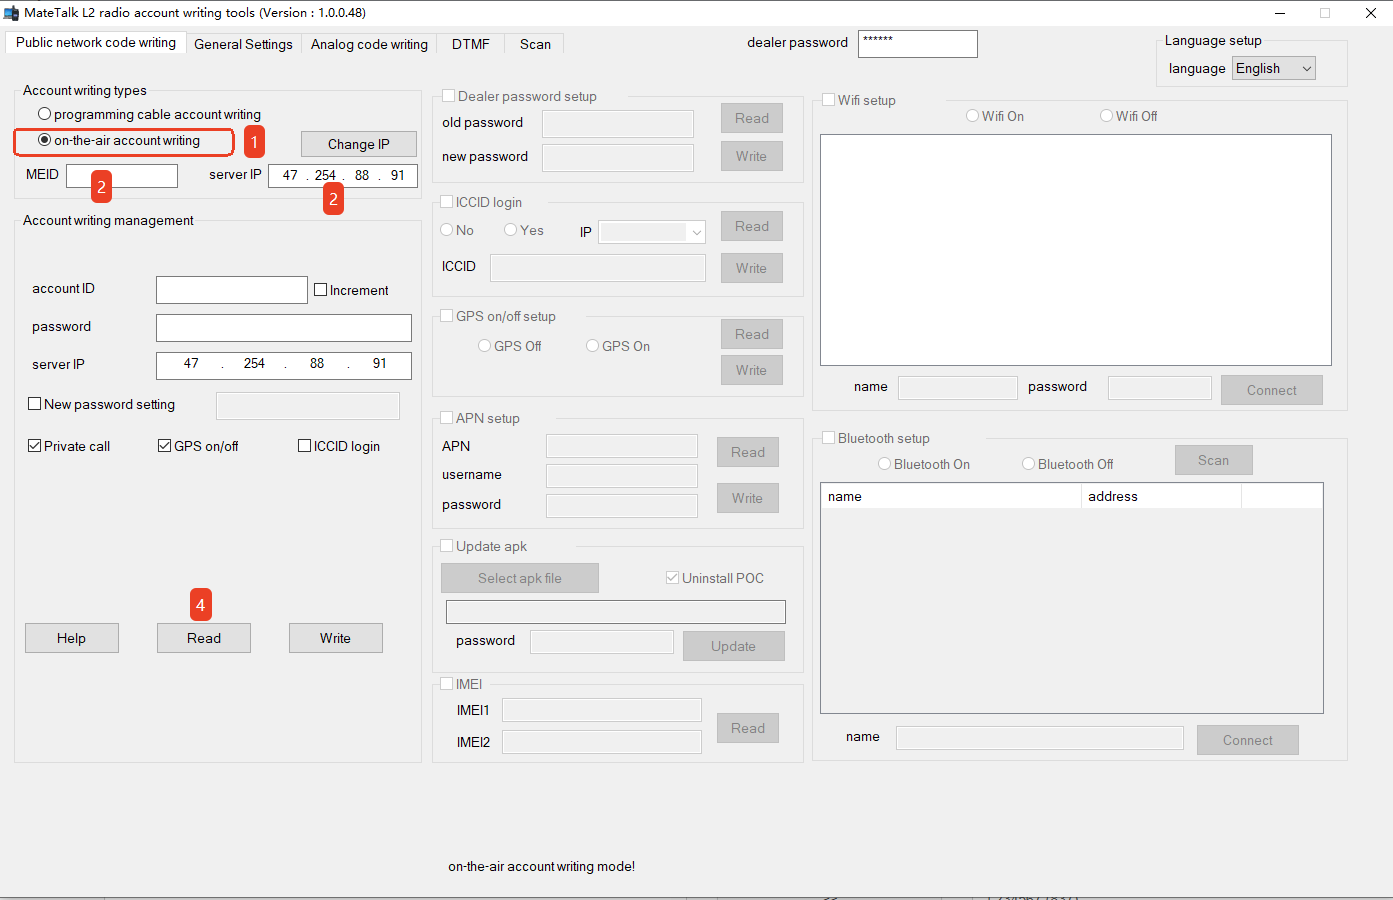Open the Help dialog

[x=71, y=638]
